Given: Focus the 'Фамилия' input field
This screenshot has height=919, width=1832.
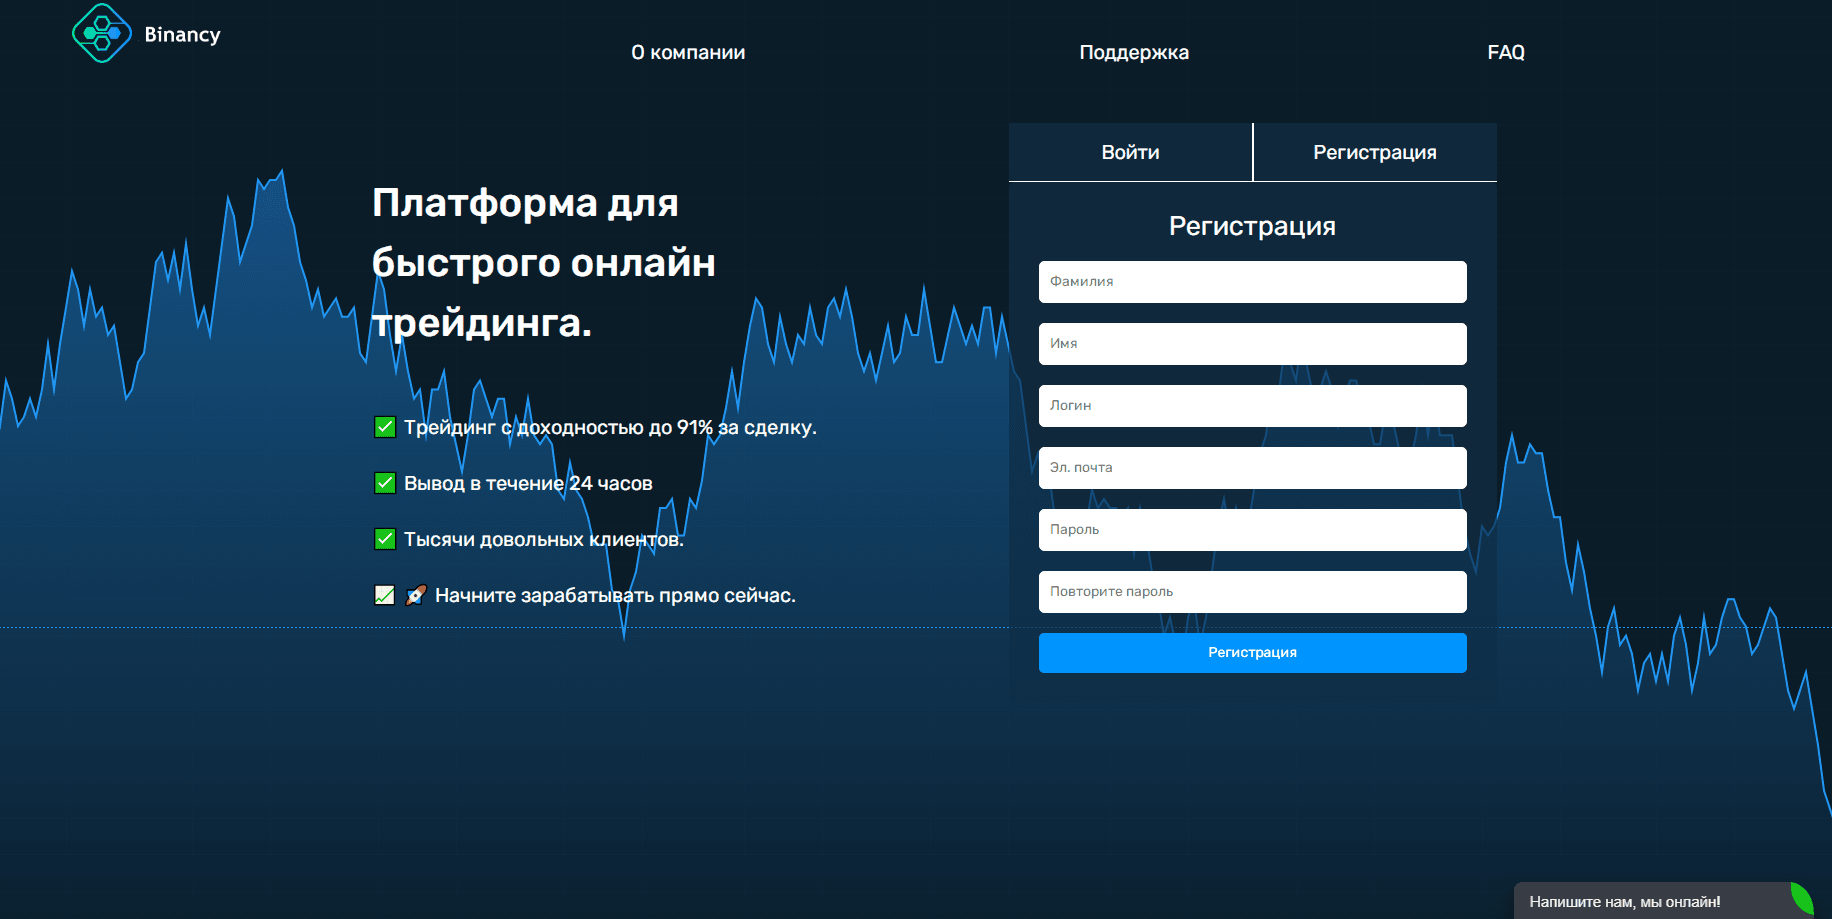Looking at the screenshot, I should click(1252, 282).
